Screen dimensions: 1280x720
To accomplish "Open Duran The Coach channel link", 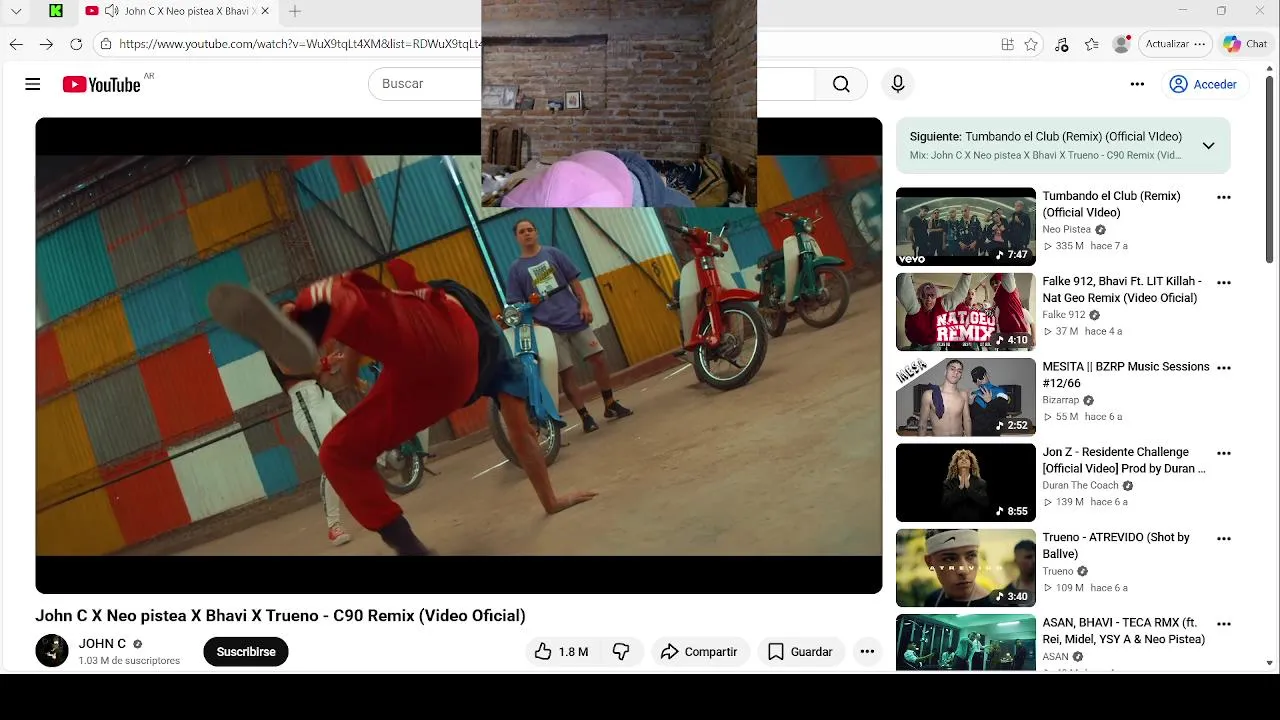I will pos(1081,486).
